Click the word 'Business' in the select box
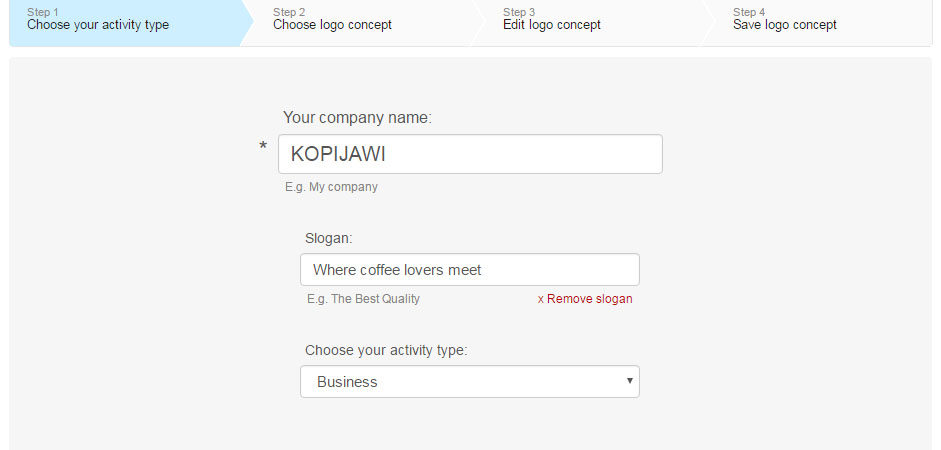The image size is (941, 450). [347, 382]
